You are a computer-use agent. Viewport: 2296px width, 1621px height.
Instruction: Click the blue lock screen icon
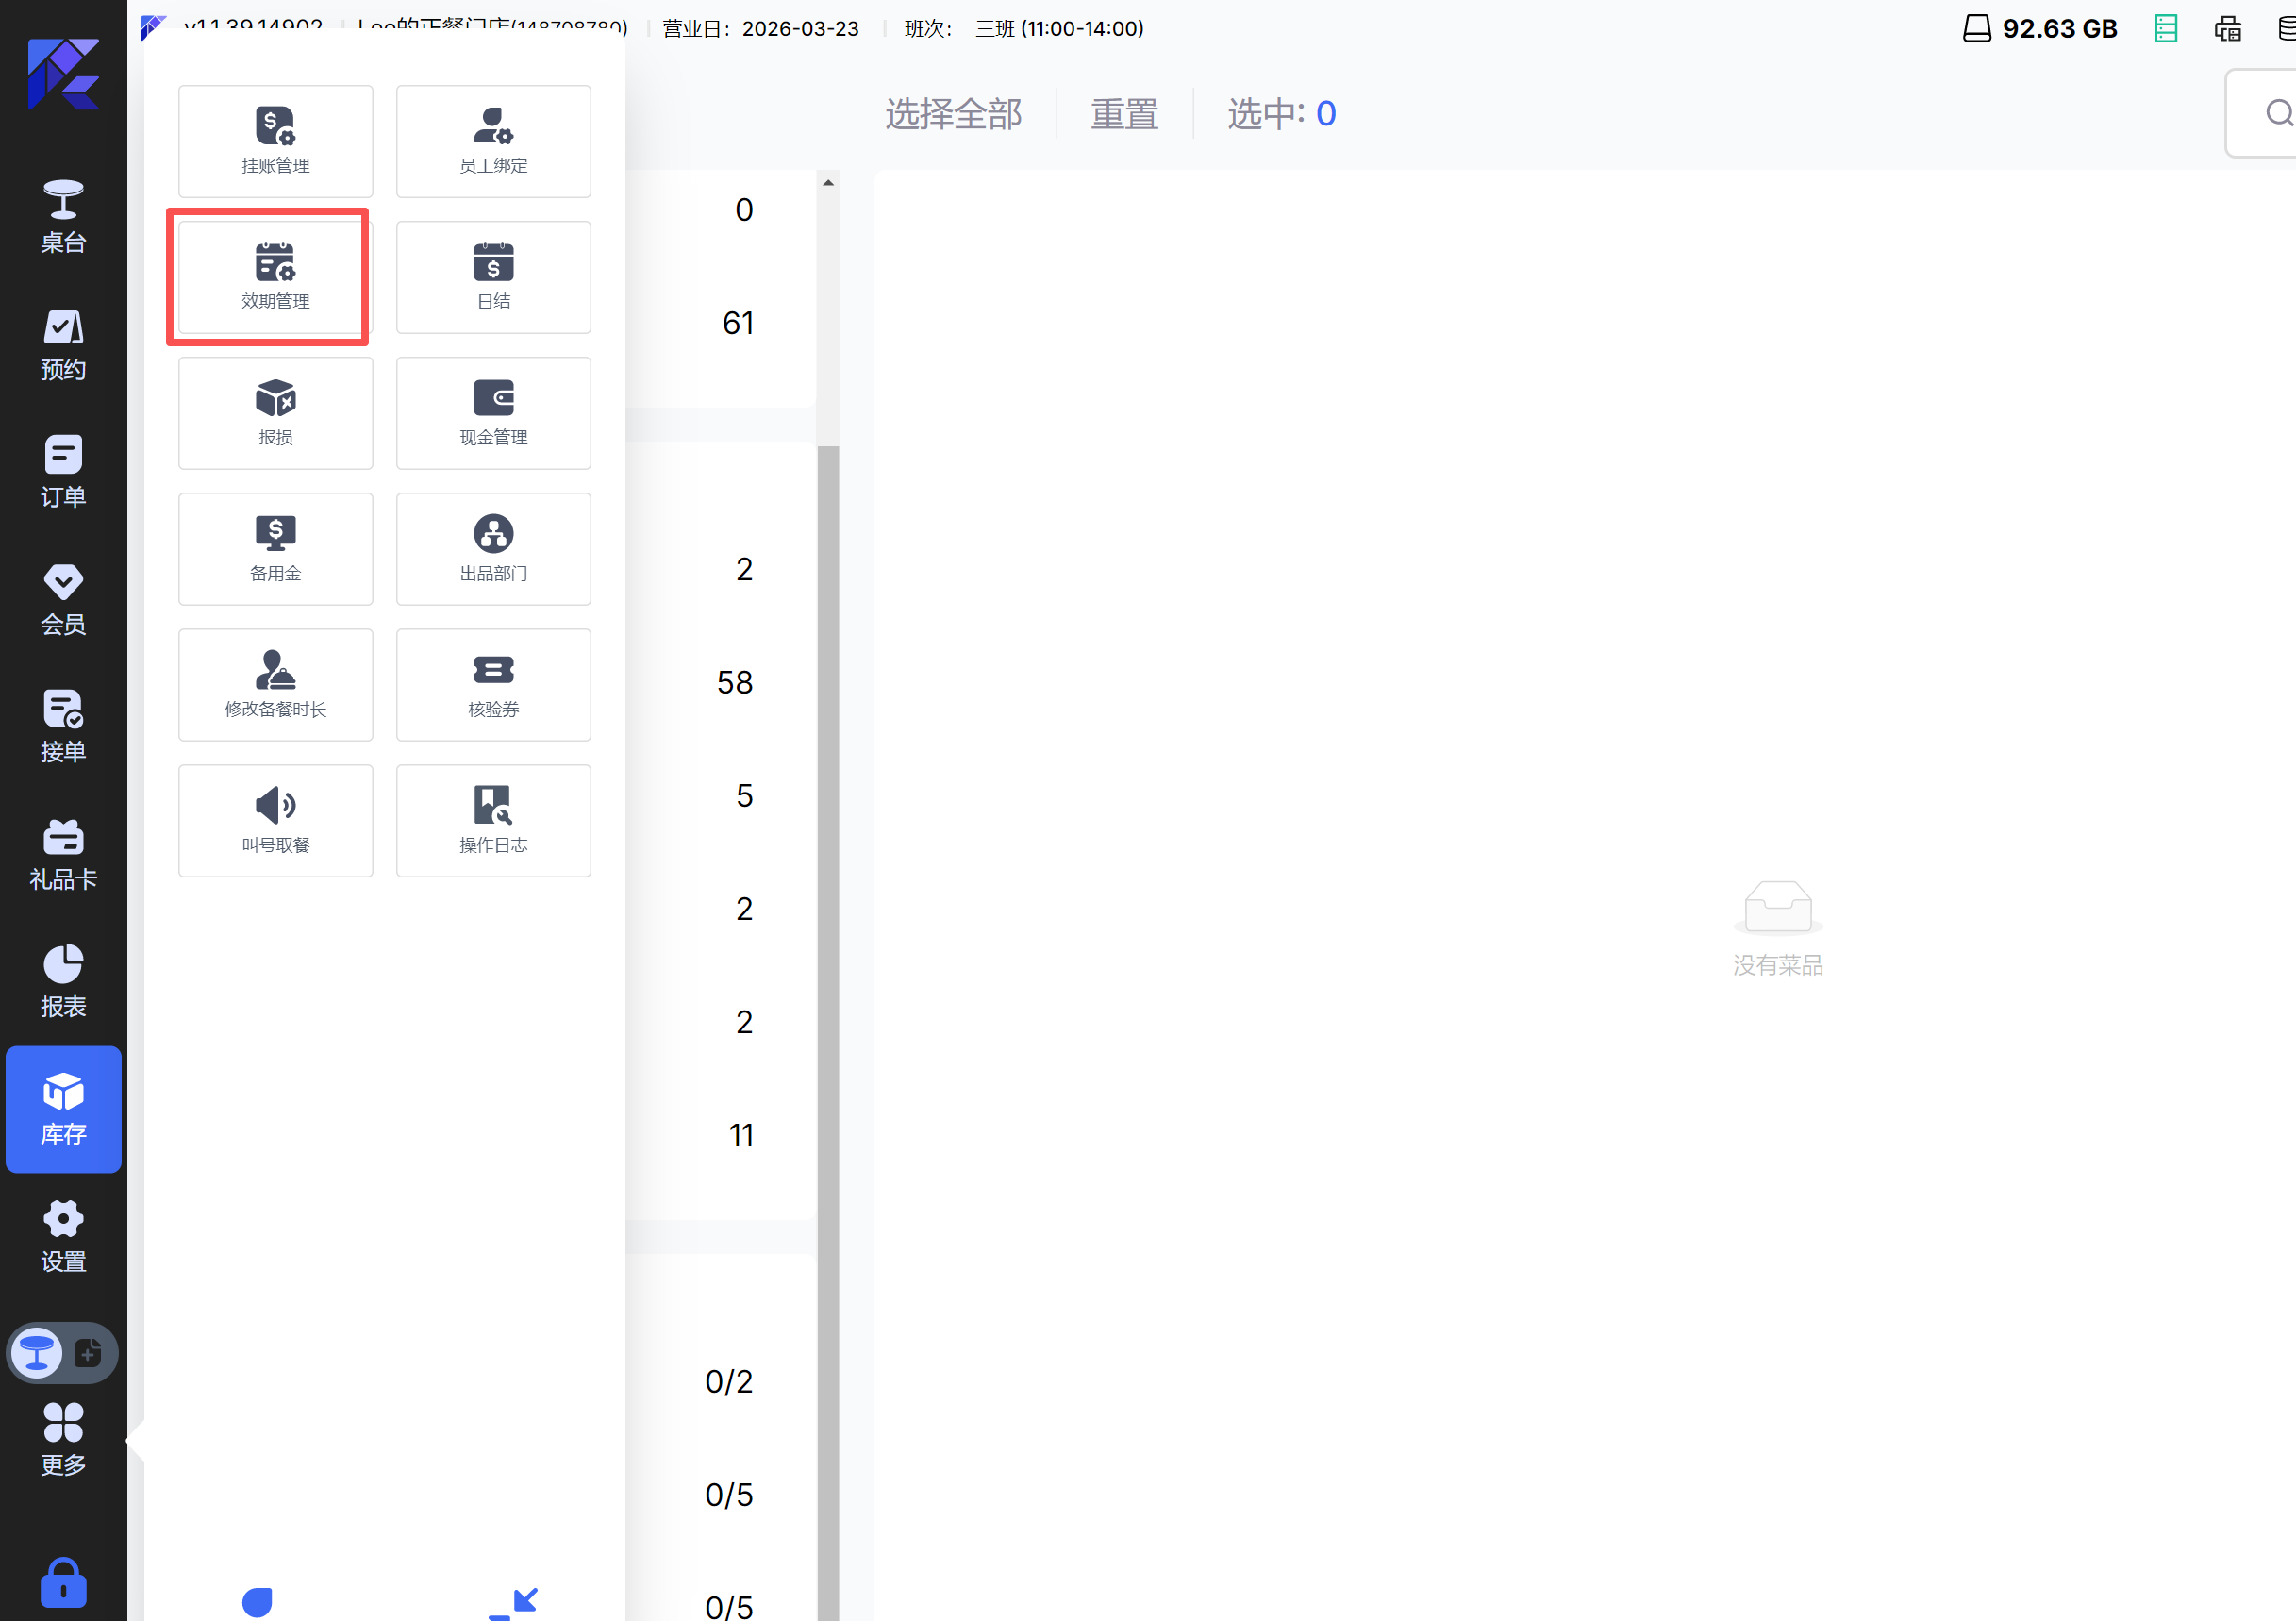[63, 1583]
